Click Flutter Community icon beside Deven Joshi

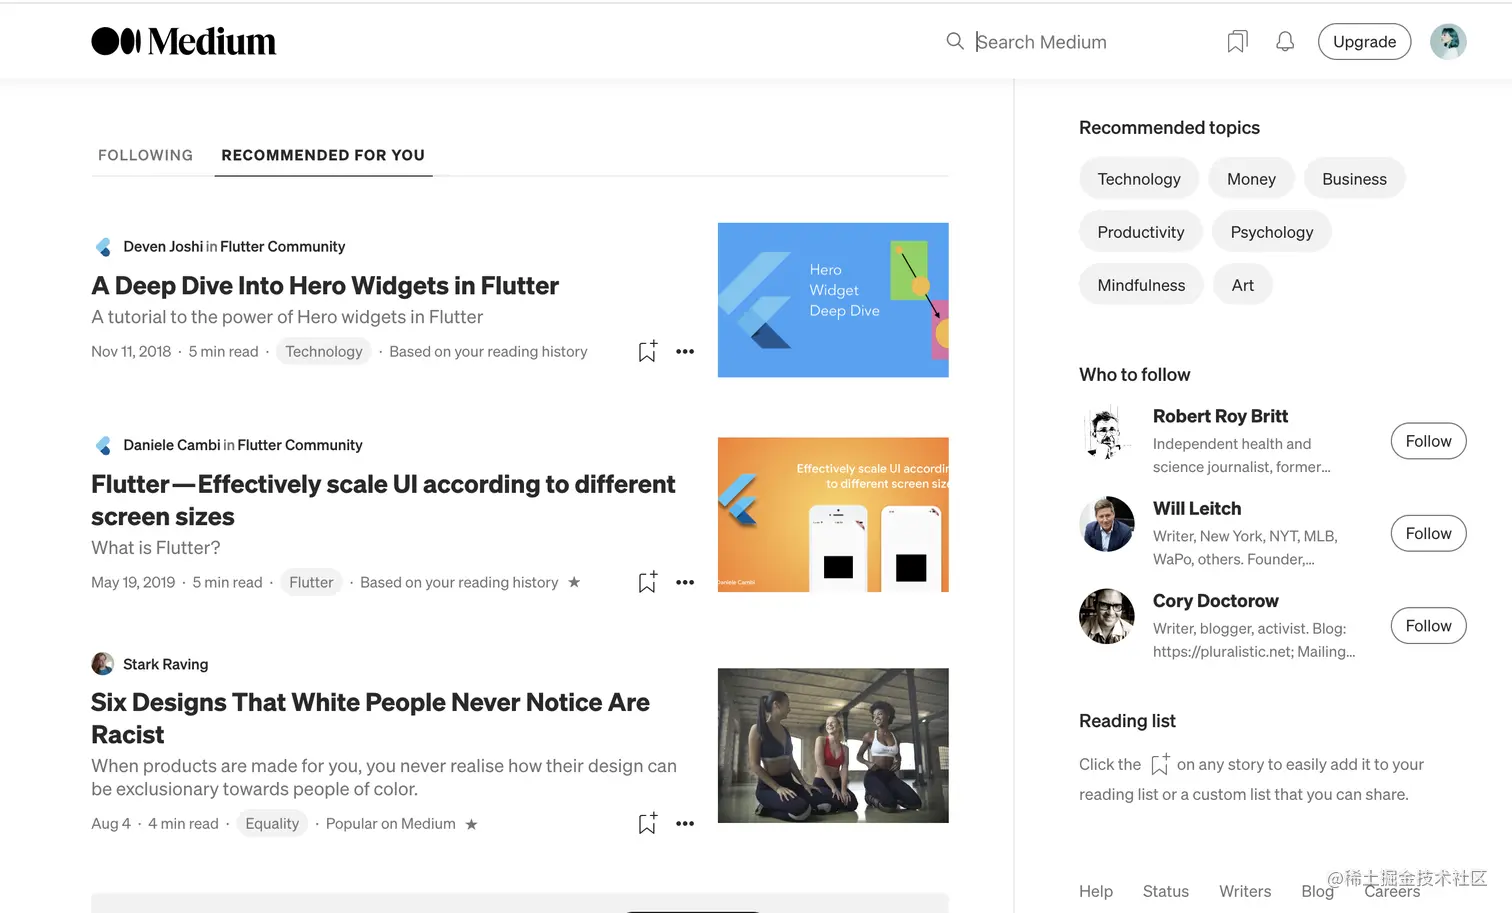click(103, 246)
